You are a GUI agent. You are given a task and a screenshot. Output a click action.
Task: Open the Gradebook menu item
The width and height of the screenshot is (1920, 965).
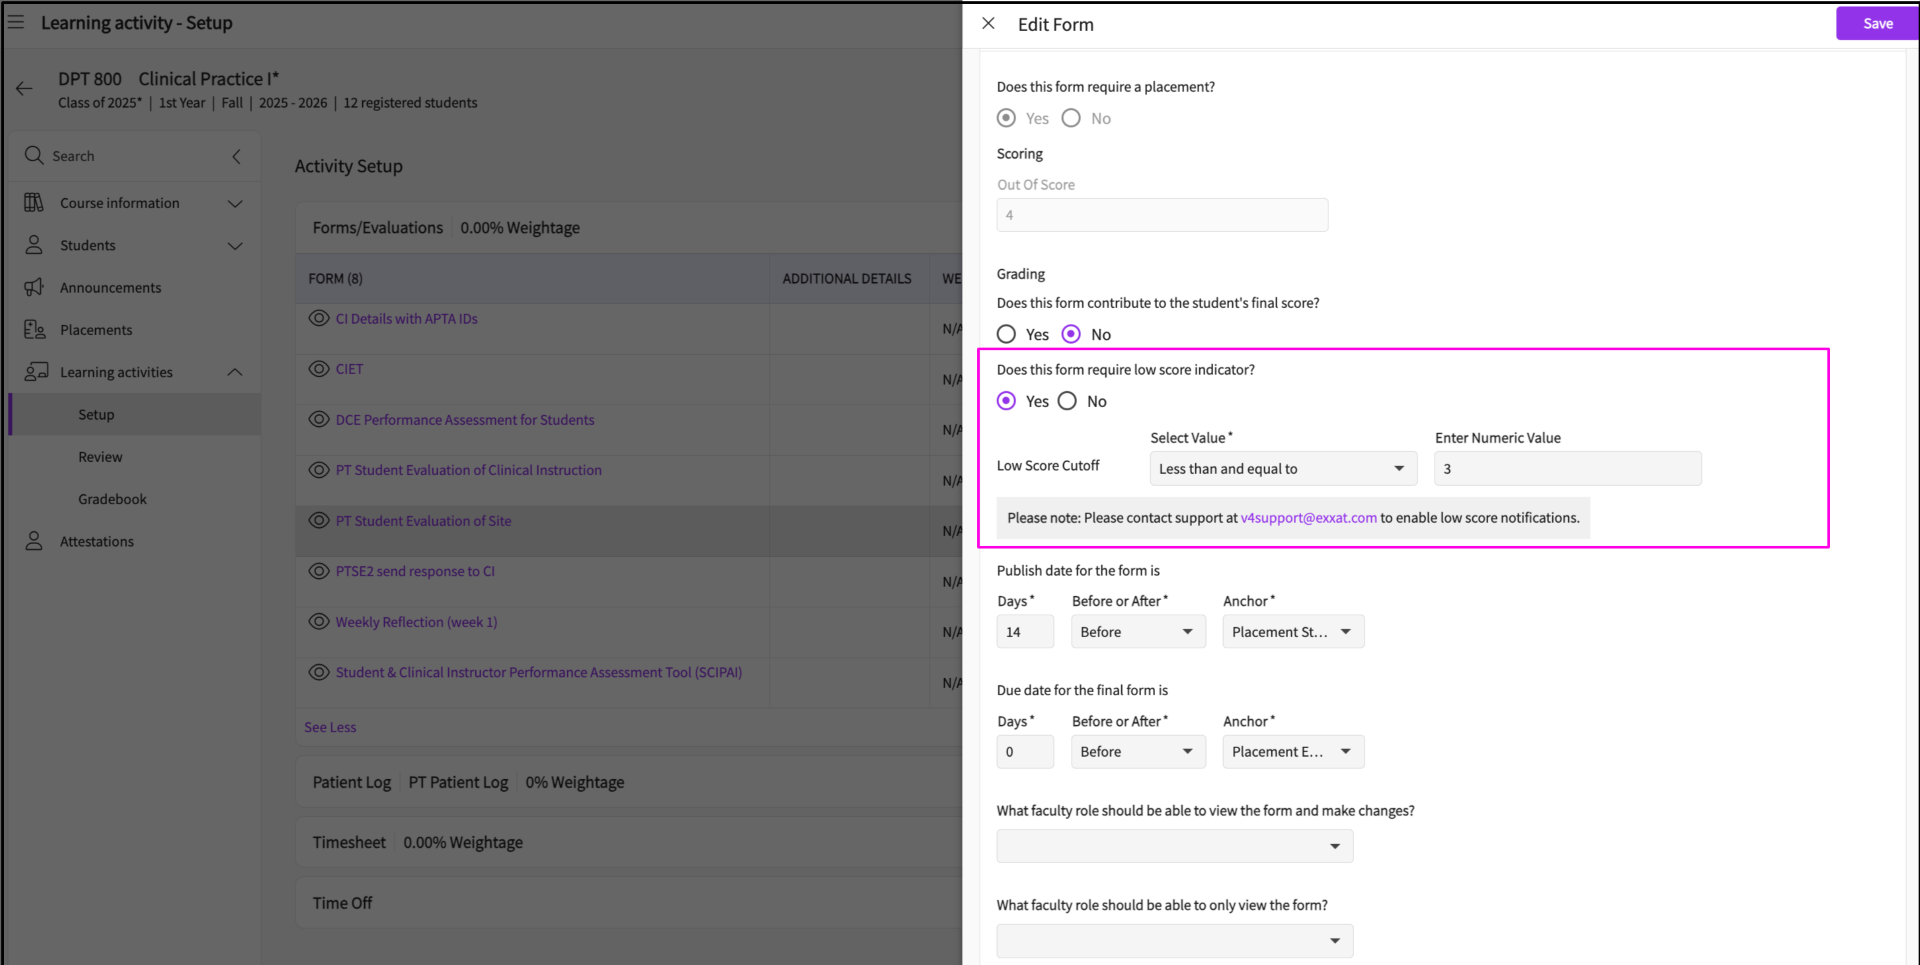(x=112, y=499)
